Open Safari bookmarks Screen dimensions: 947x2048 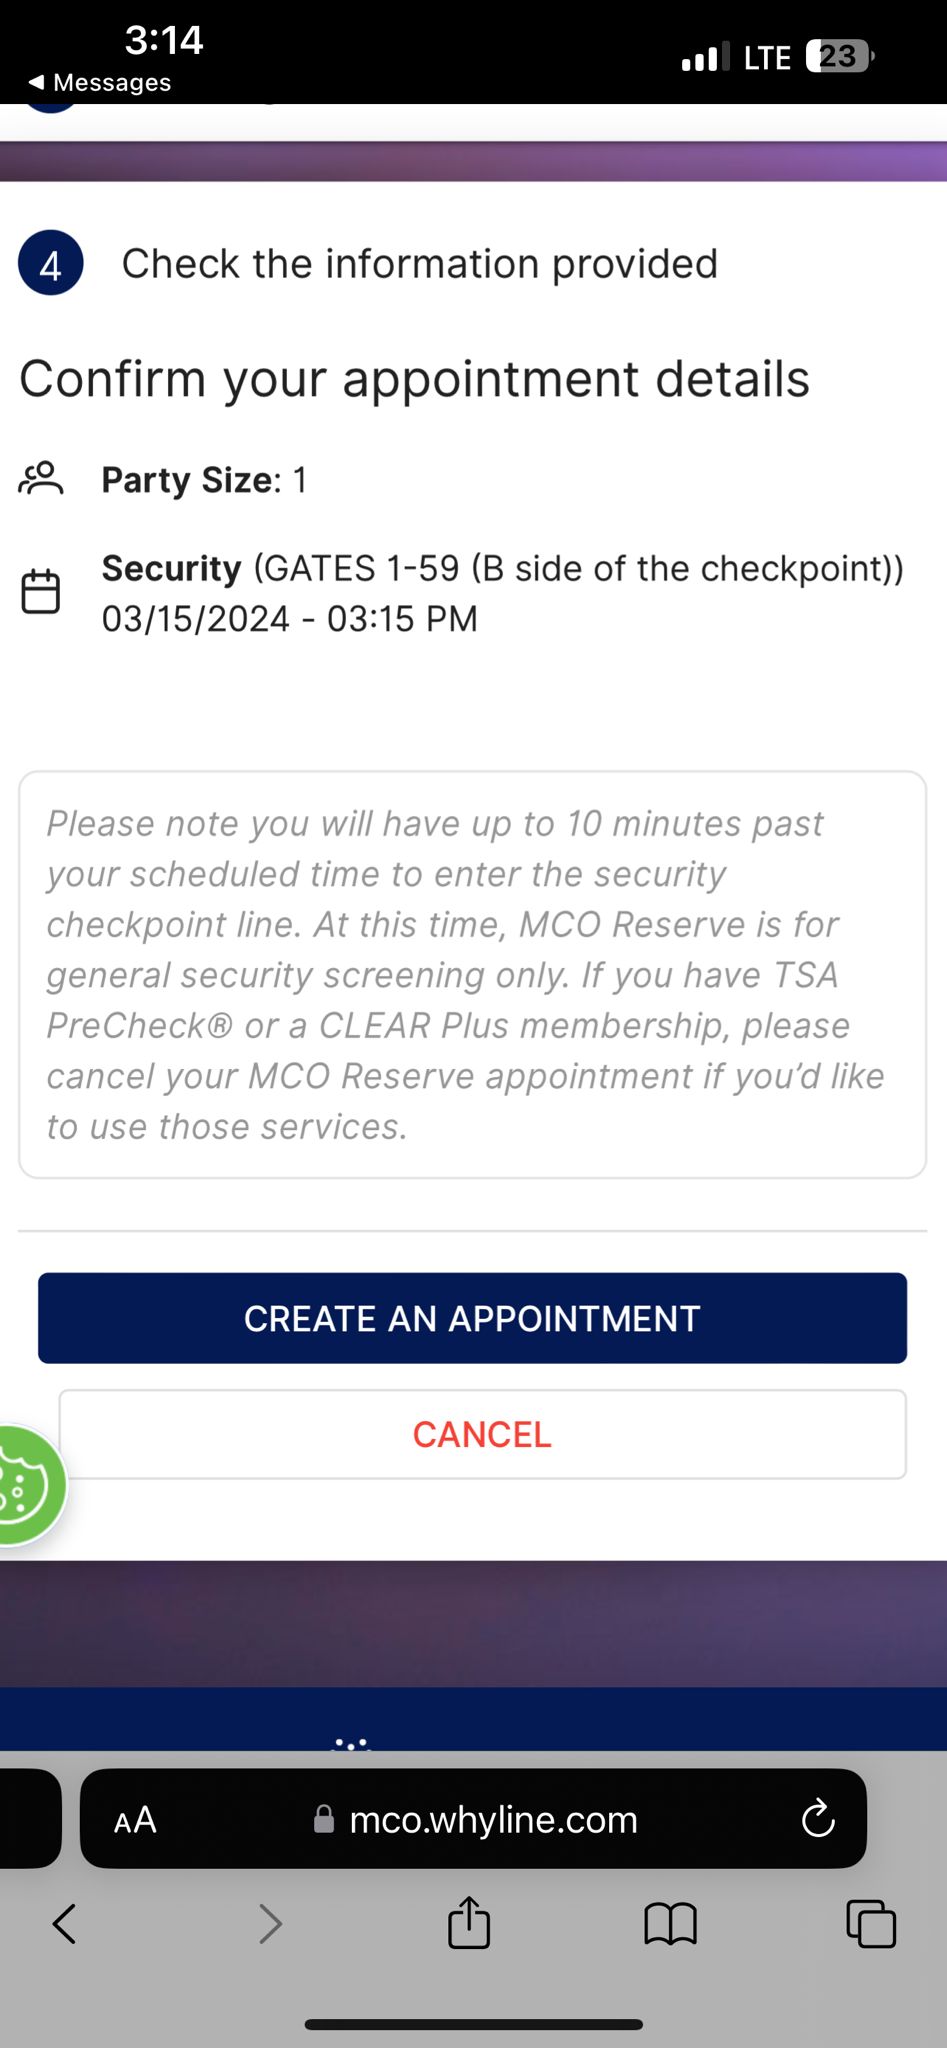point(670,1922)
